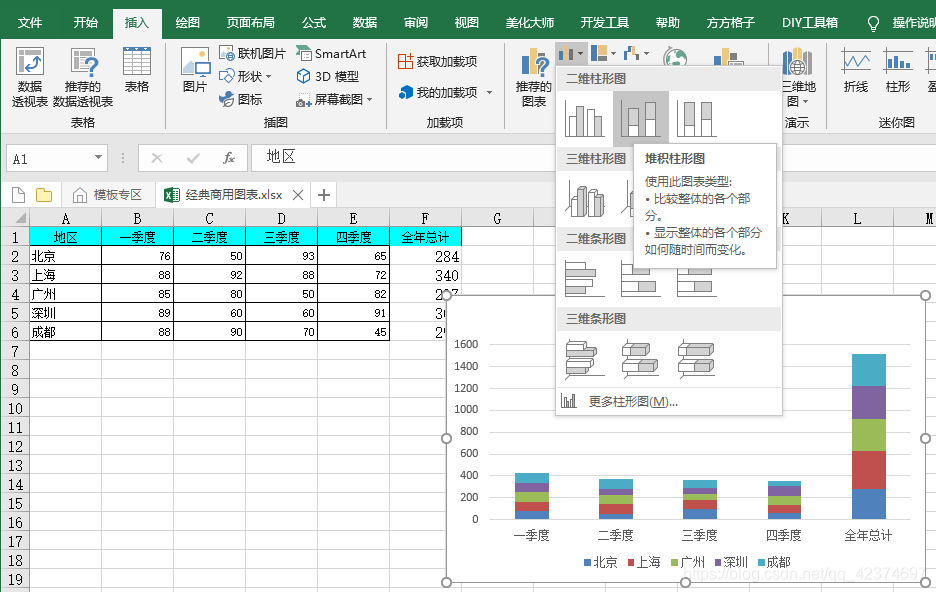Click the 成都 legend entry
Viewport: 936px width, 592px height.
point(774,562)
